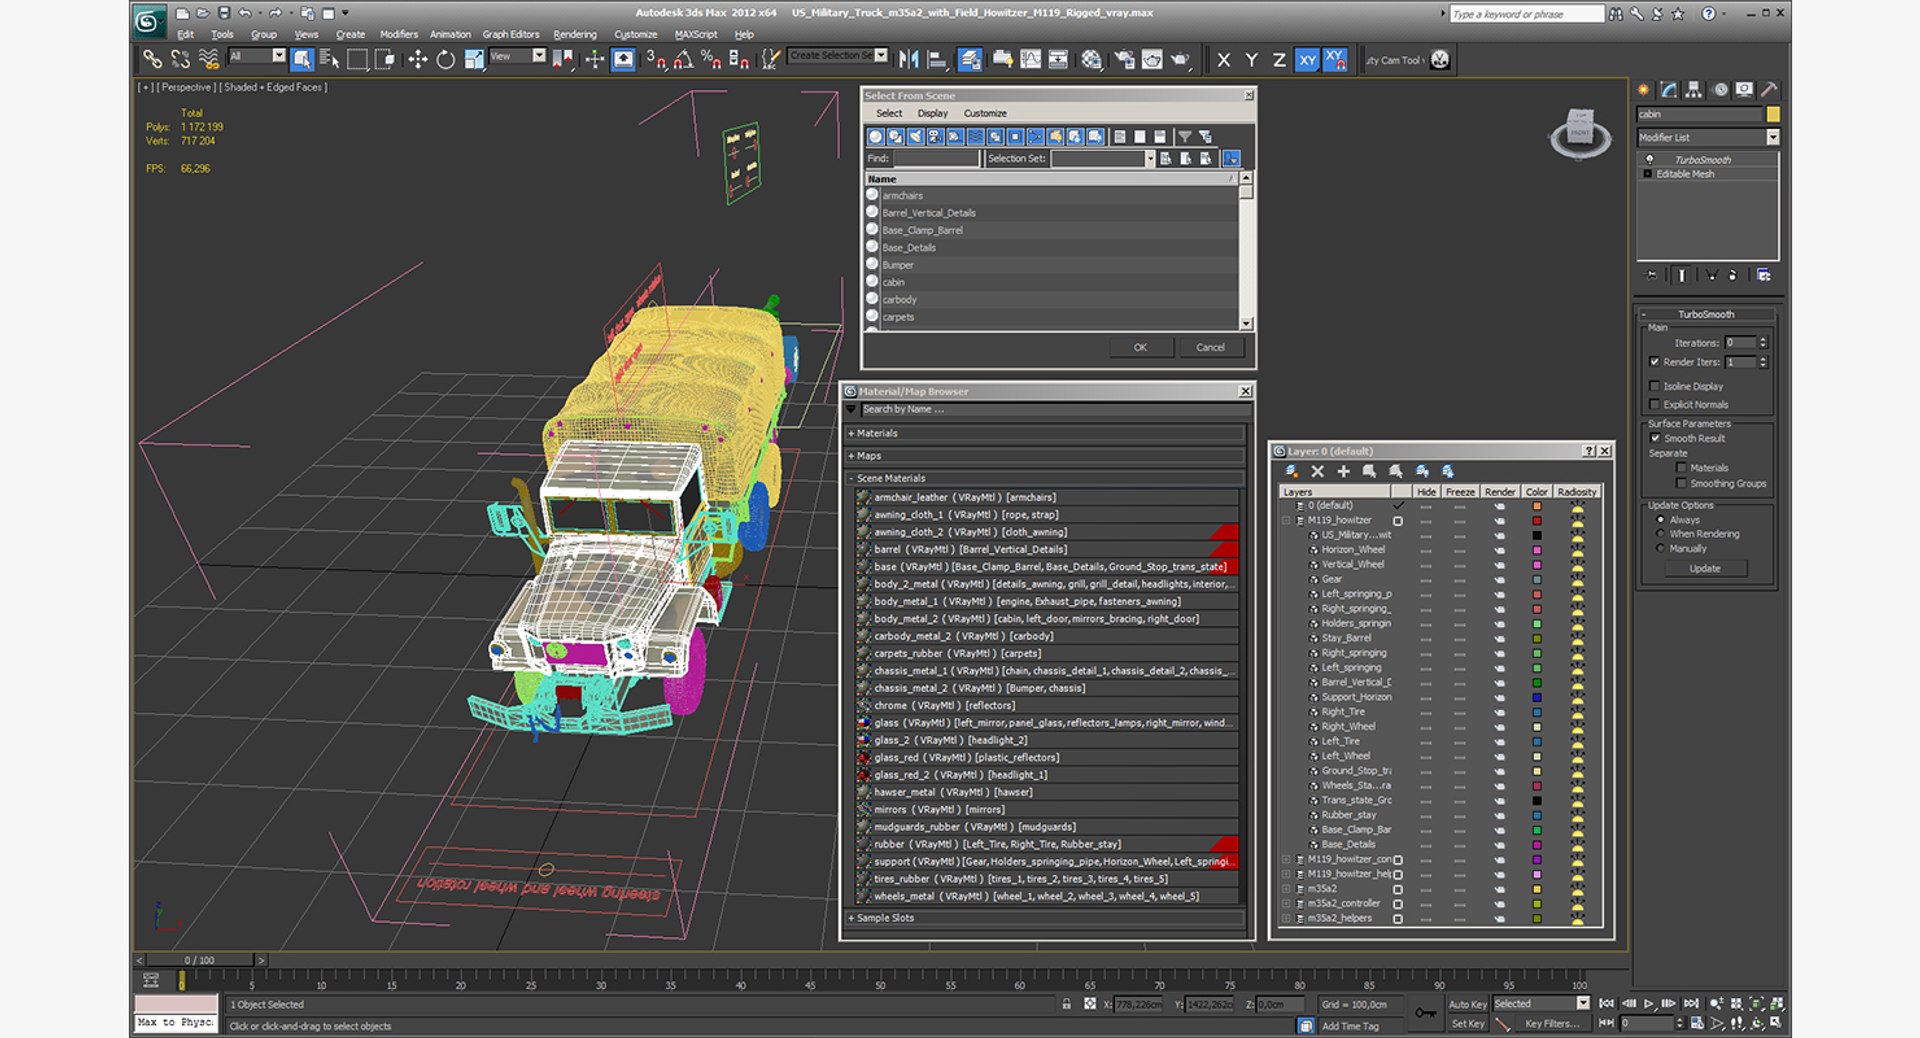This screenshot has height=1038, width=1920.
Task: Click Play Animation button
Action: (x=1649, y=1003)
